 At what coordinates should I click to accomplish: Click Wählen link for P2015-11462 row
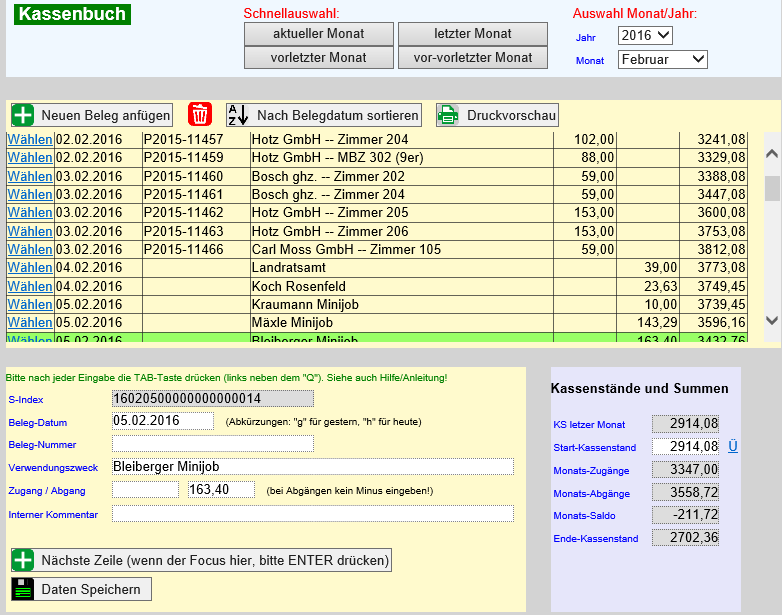30,212
